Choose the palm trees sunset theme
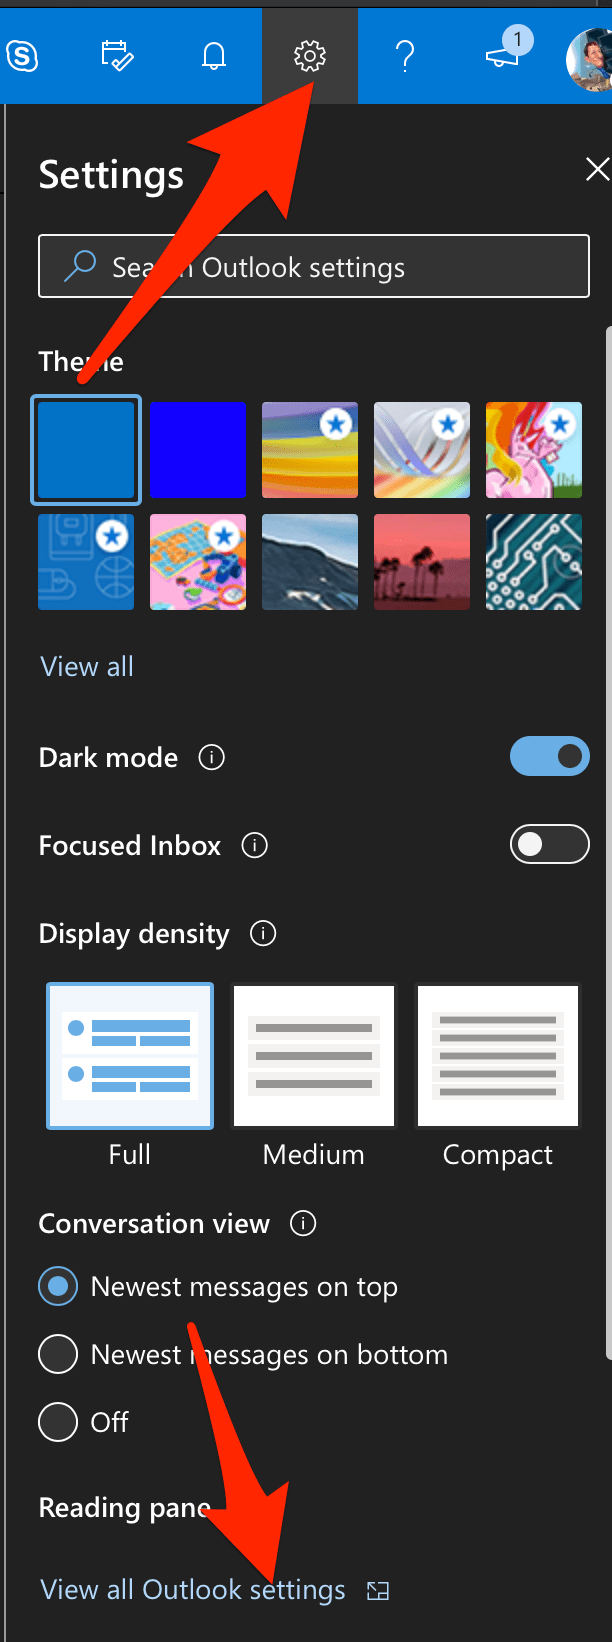 422,562
